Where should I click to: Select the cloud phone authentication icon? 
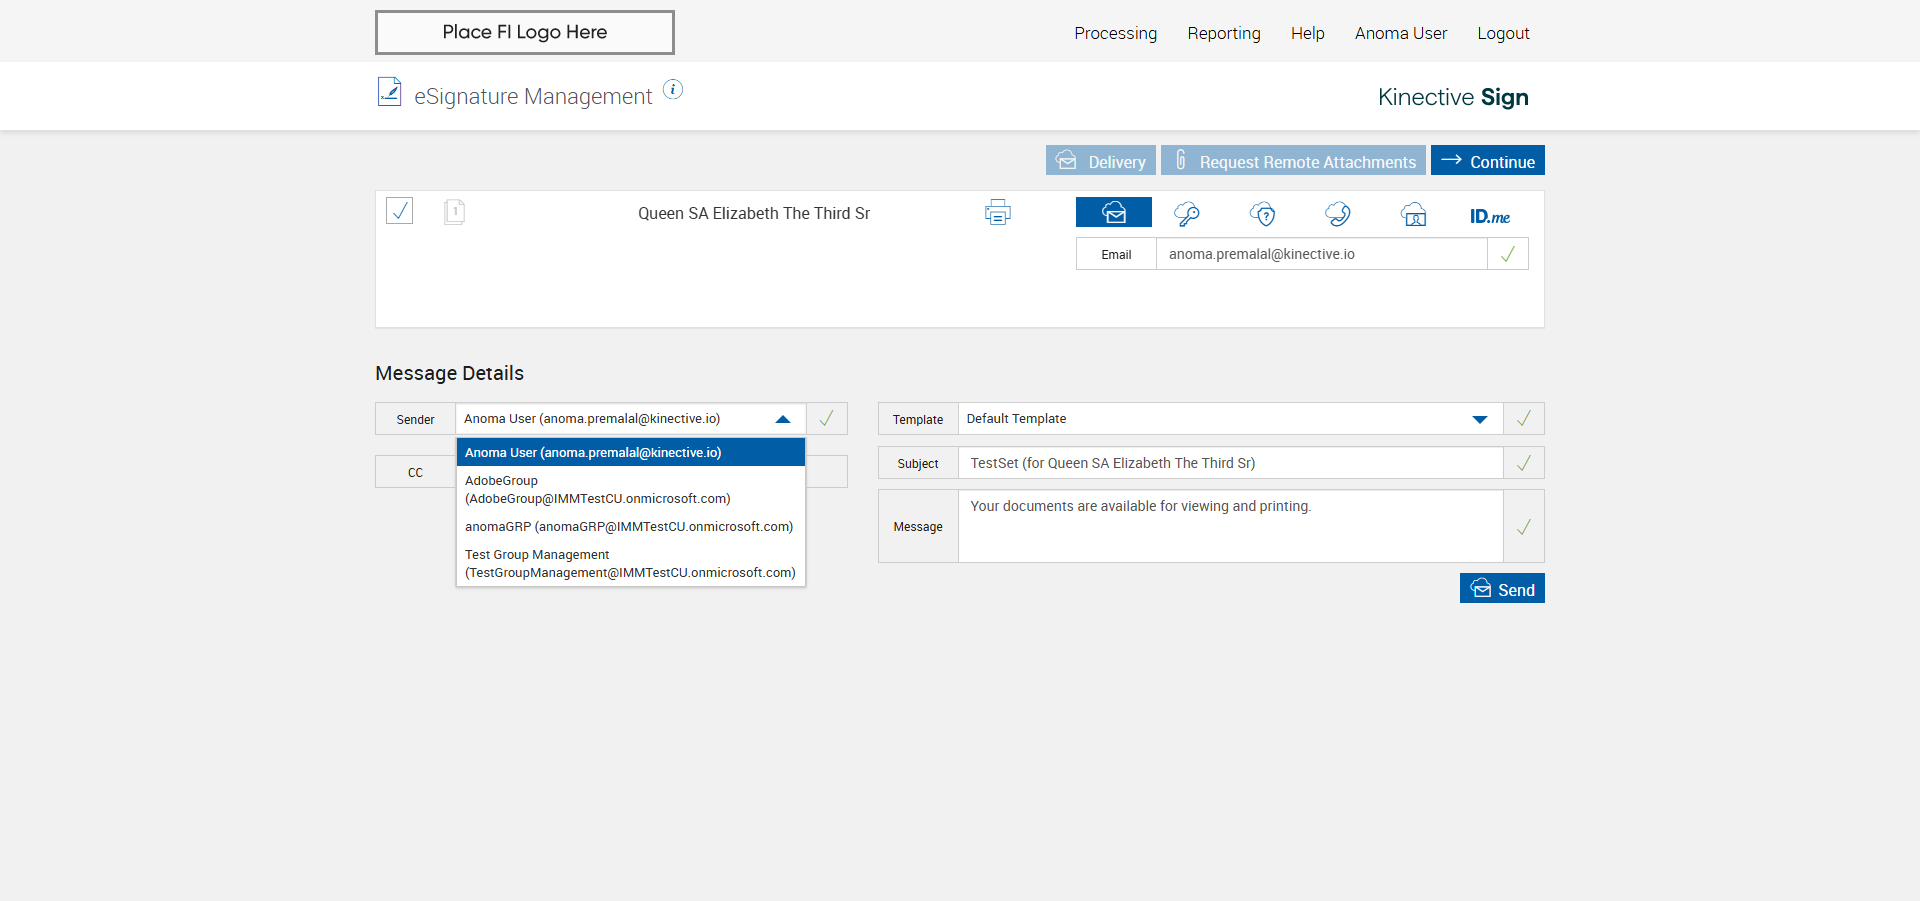pyautogui.click(x=1338, y=214)
